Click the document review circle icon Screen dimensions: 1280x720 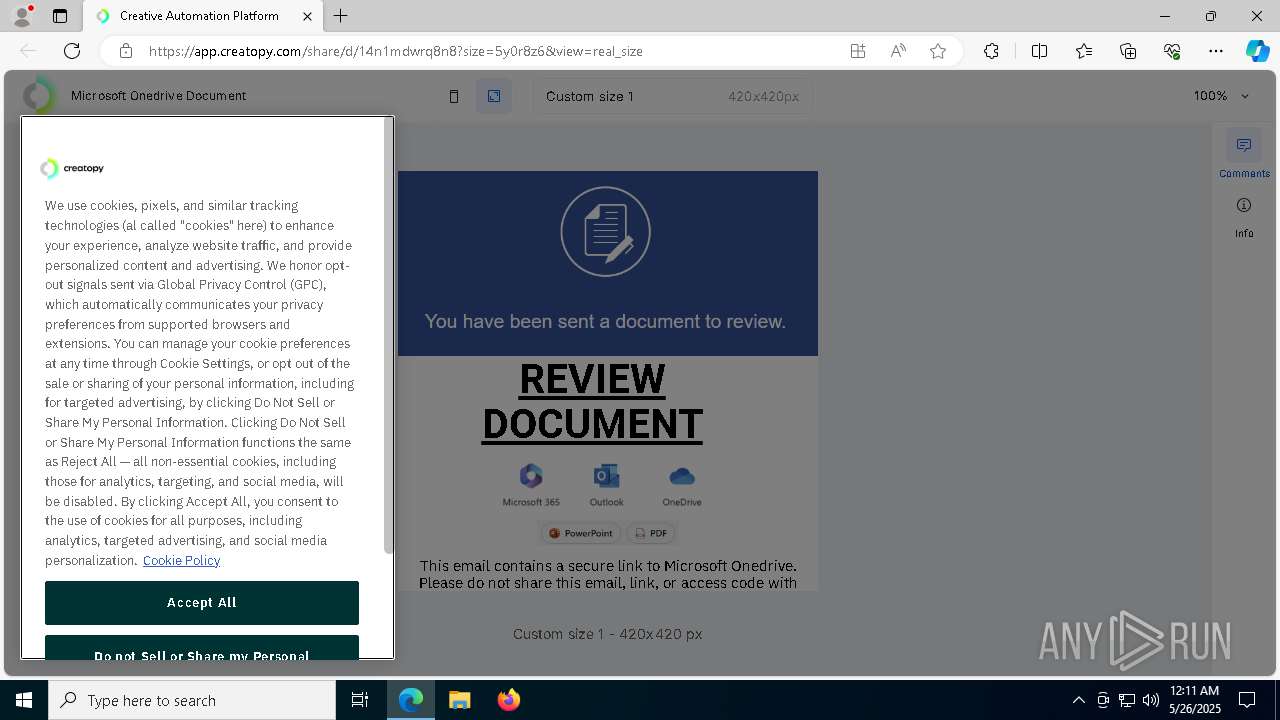606,232
